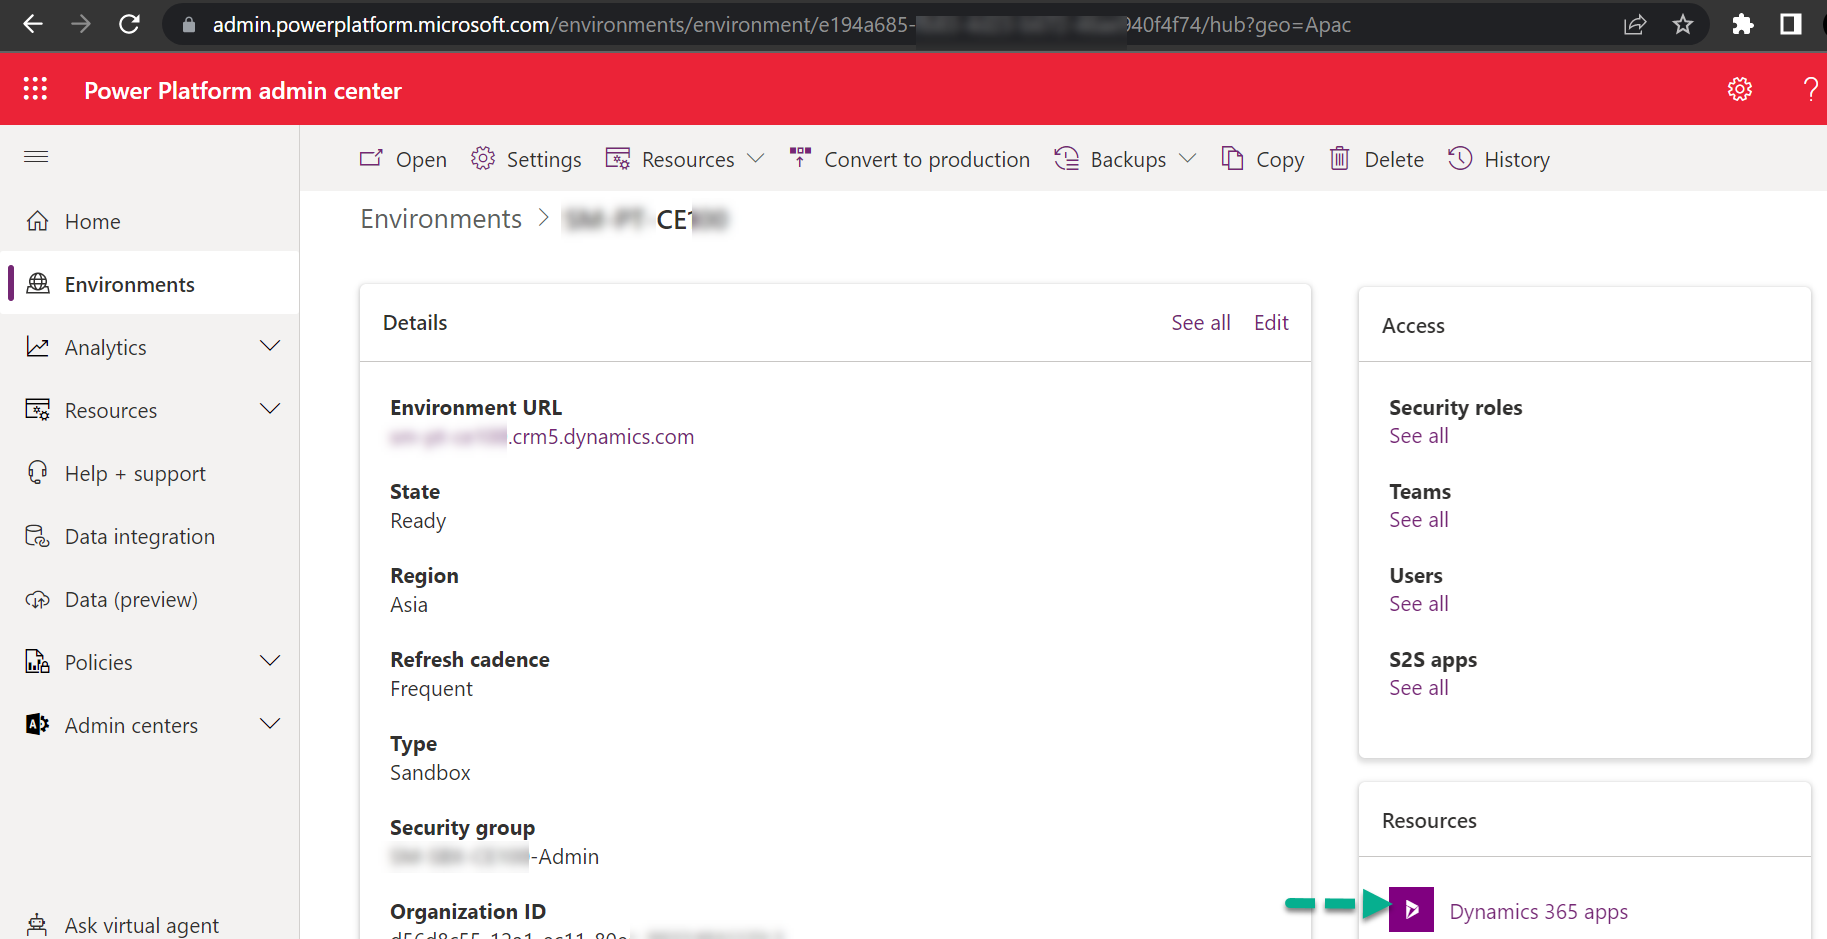Open the app launcher waffle menu

(x=36, y=89)
